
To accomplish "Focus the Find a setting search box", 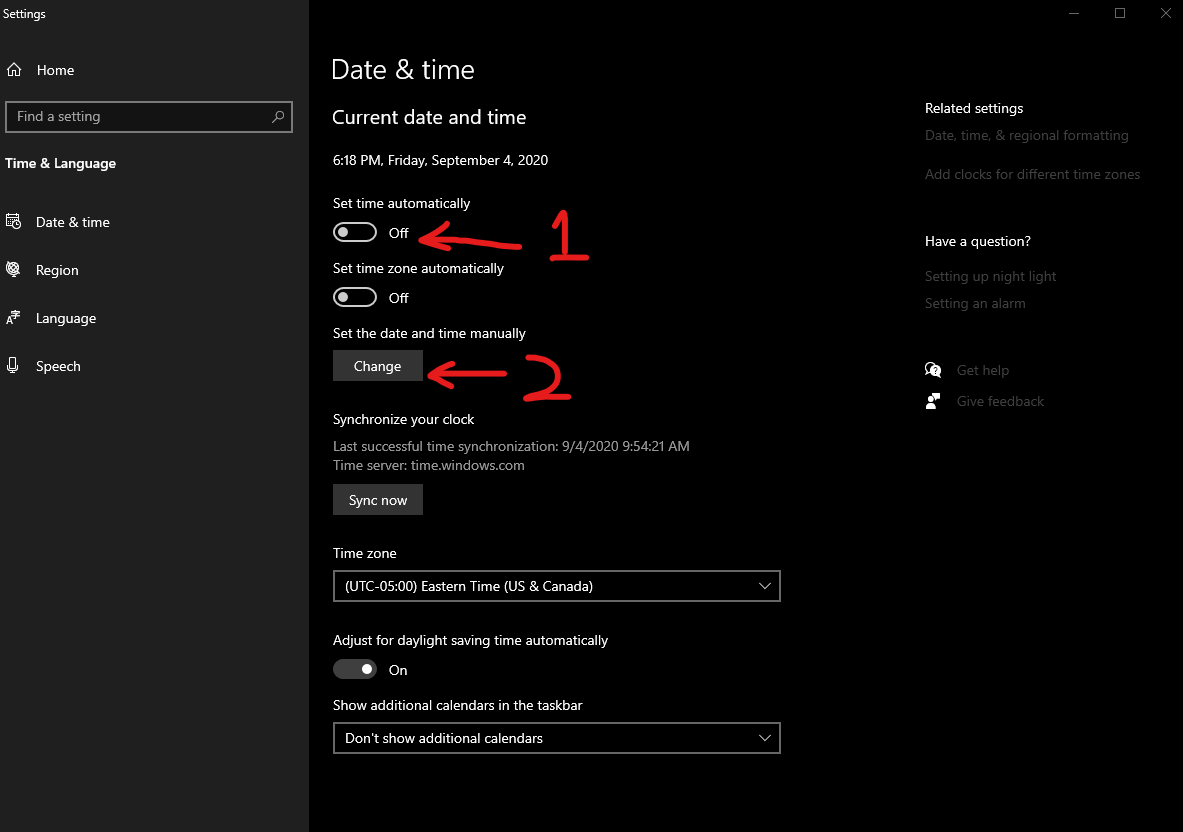I will [140, 117].
